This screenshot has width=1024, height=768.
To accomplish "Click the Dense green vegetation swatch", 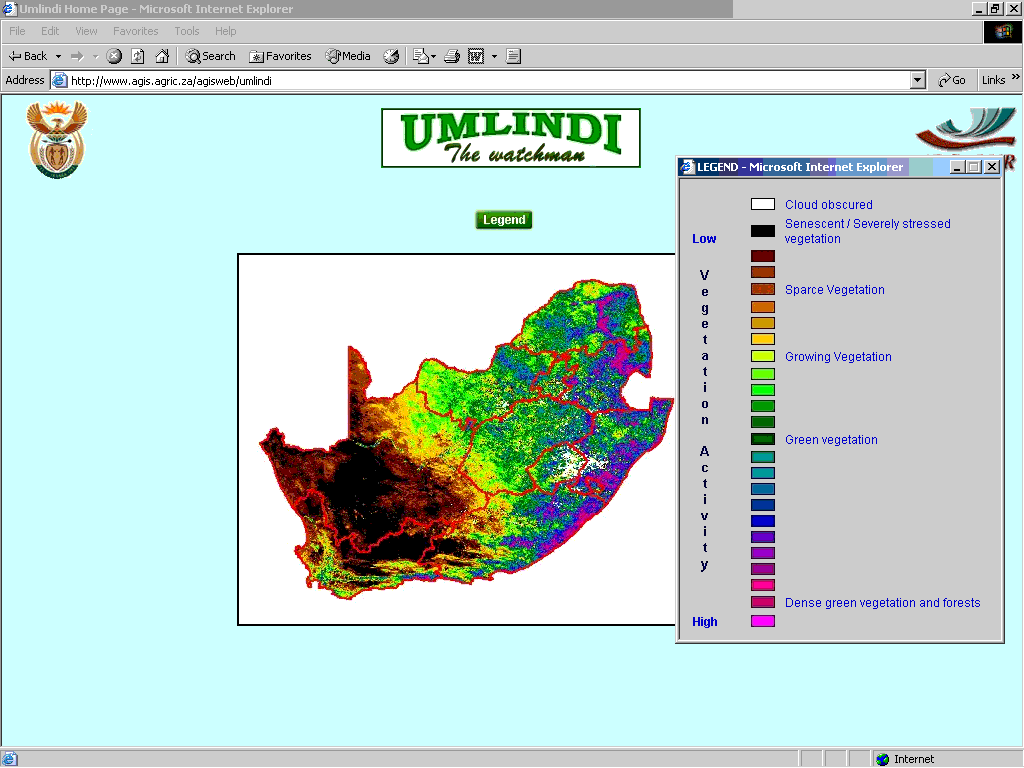I will pos(763,602).
